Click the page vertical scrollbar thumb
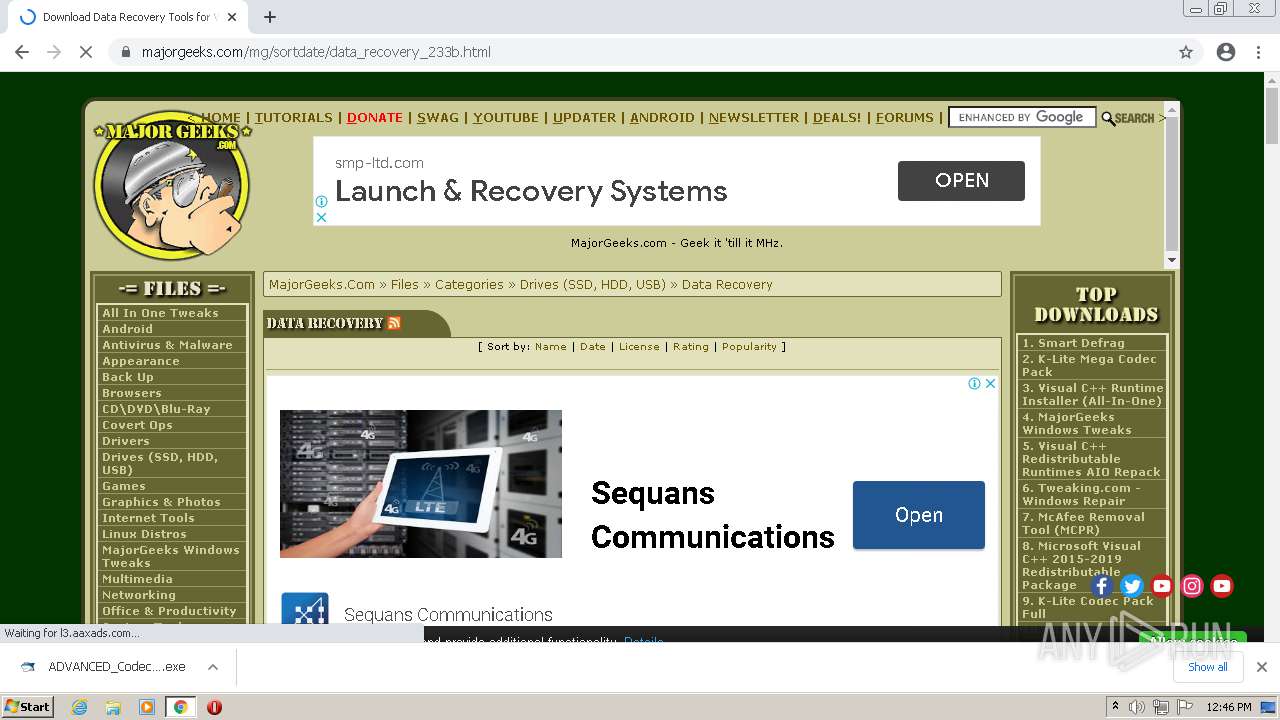Viewport: 1280px width, 720px height. tap(1272, 115)
